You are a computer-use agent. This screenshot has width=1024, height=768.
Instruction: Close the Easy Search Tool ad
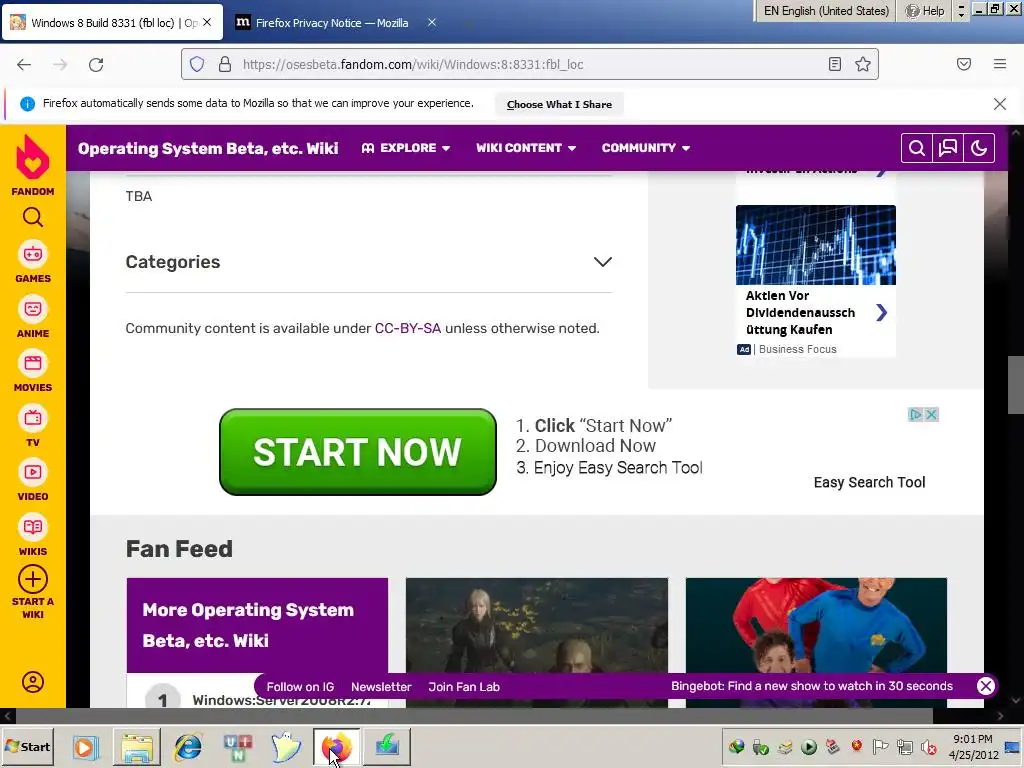tap(932, 414)
